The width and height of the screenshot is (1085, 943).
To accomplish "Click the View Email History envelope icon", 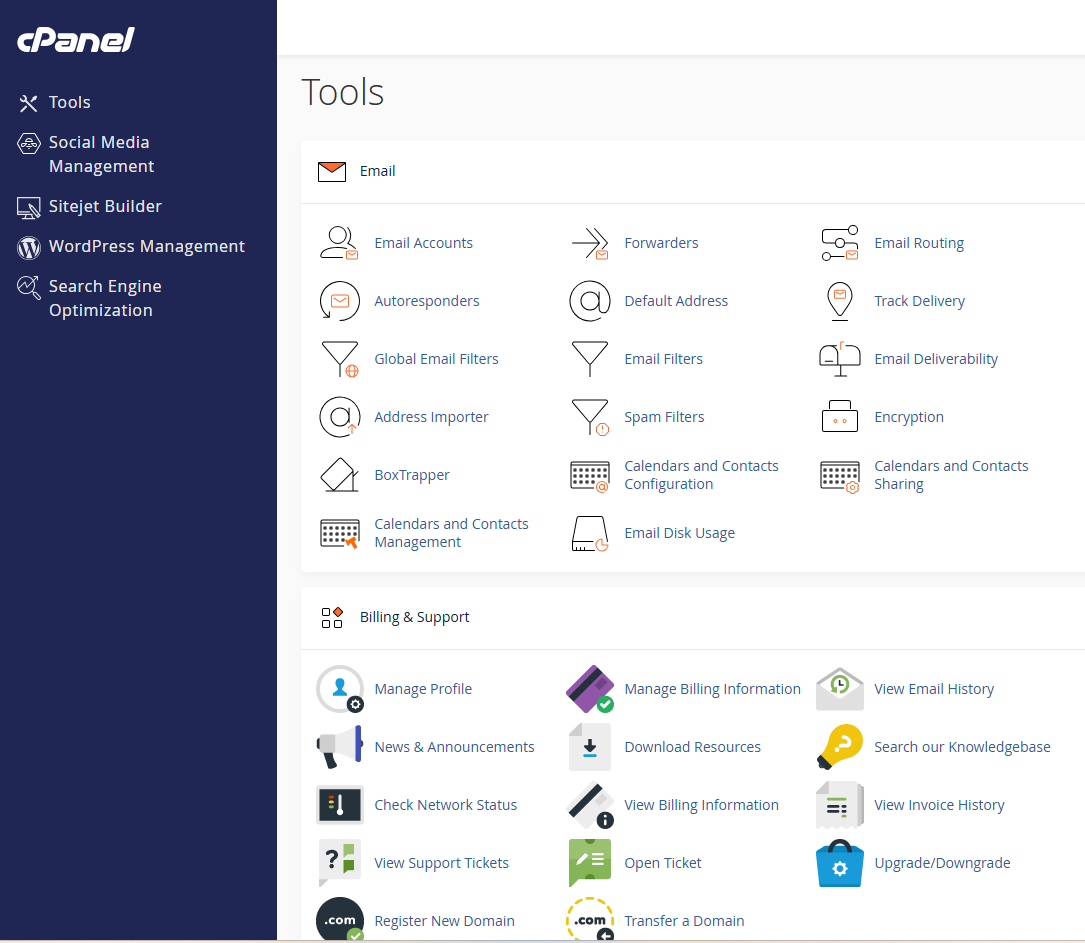I will 839,688.
